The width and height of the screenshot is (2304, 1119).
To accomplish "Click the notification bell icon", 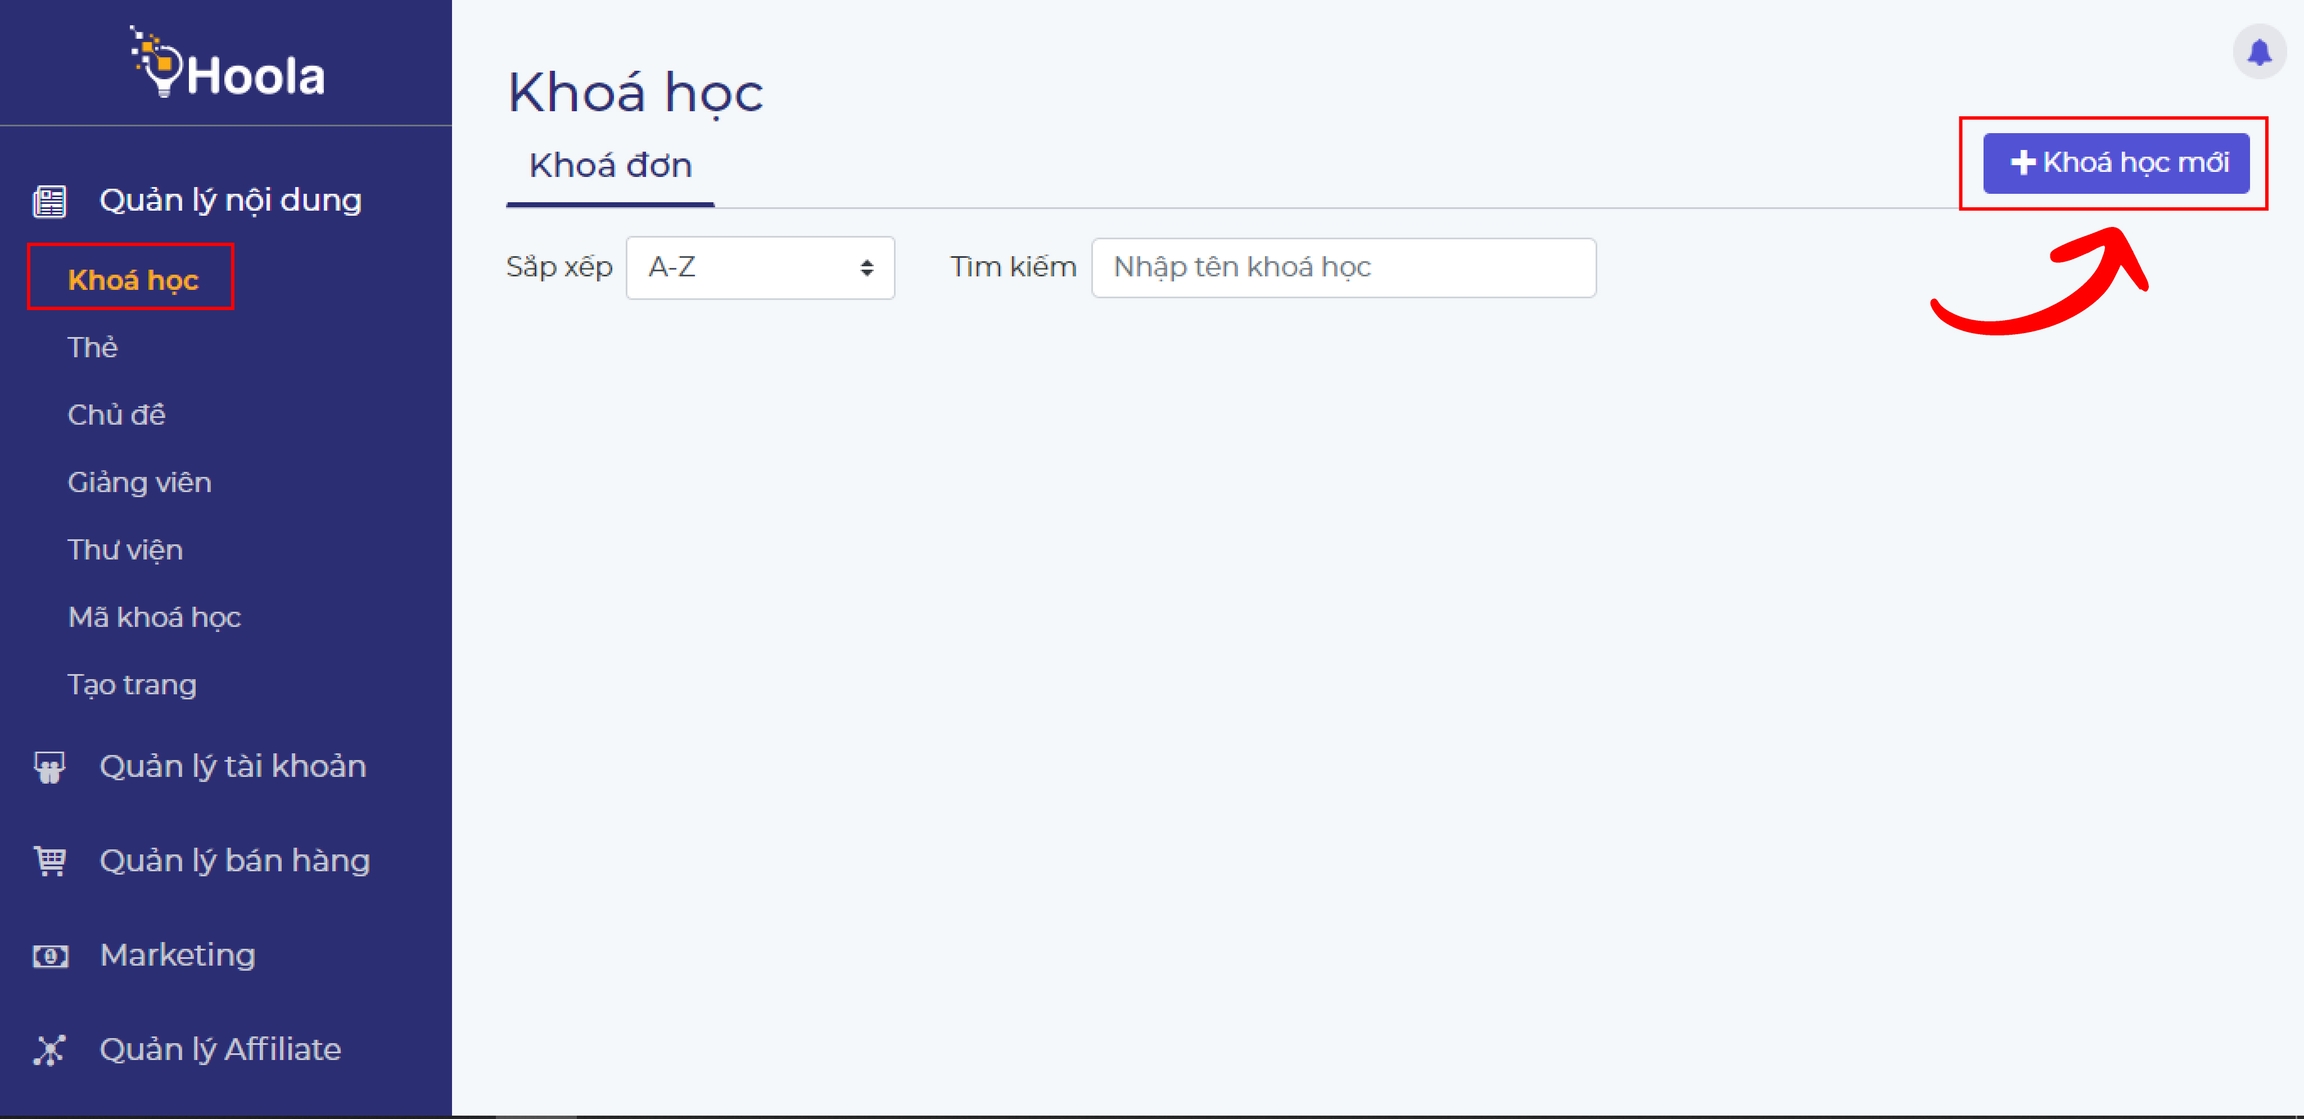I will 2259,52.
